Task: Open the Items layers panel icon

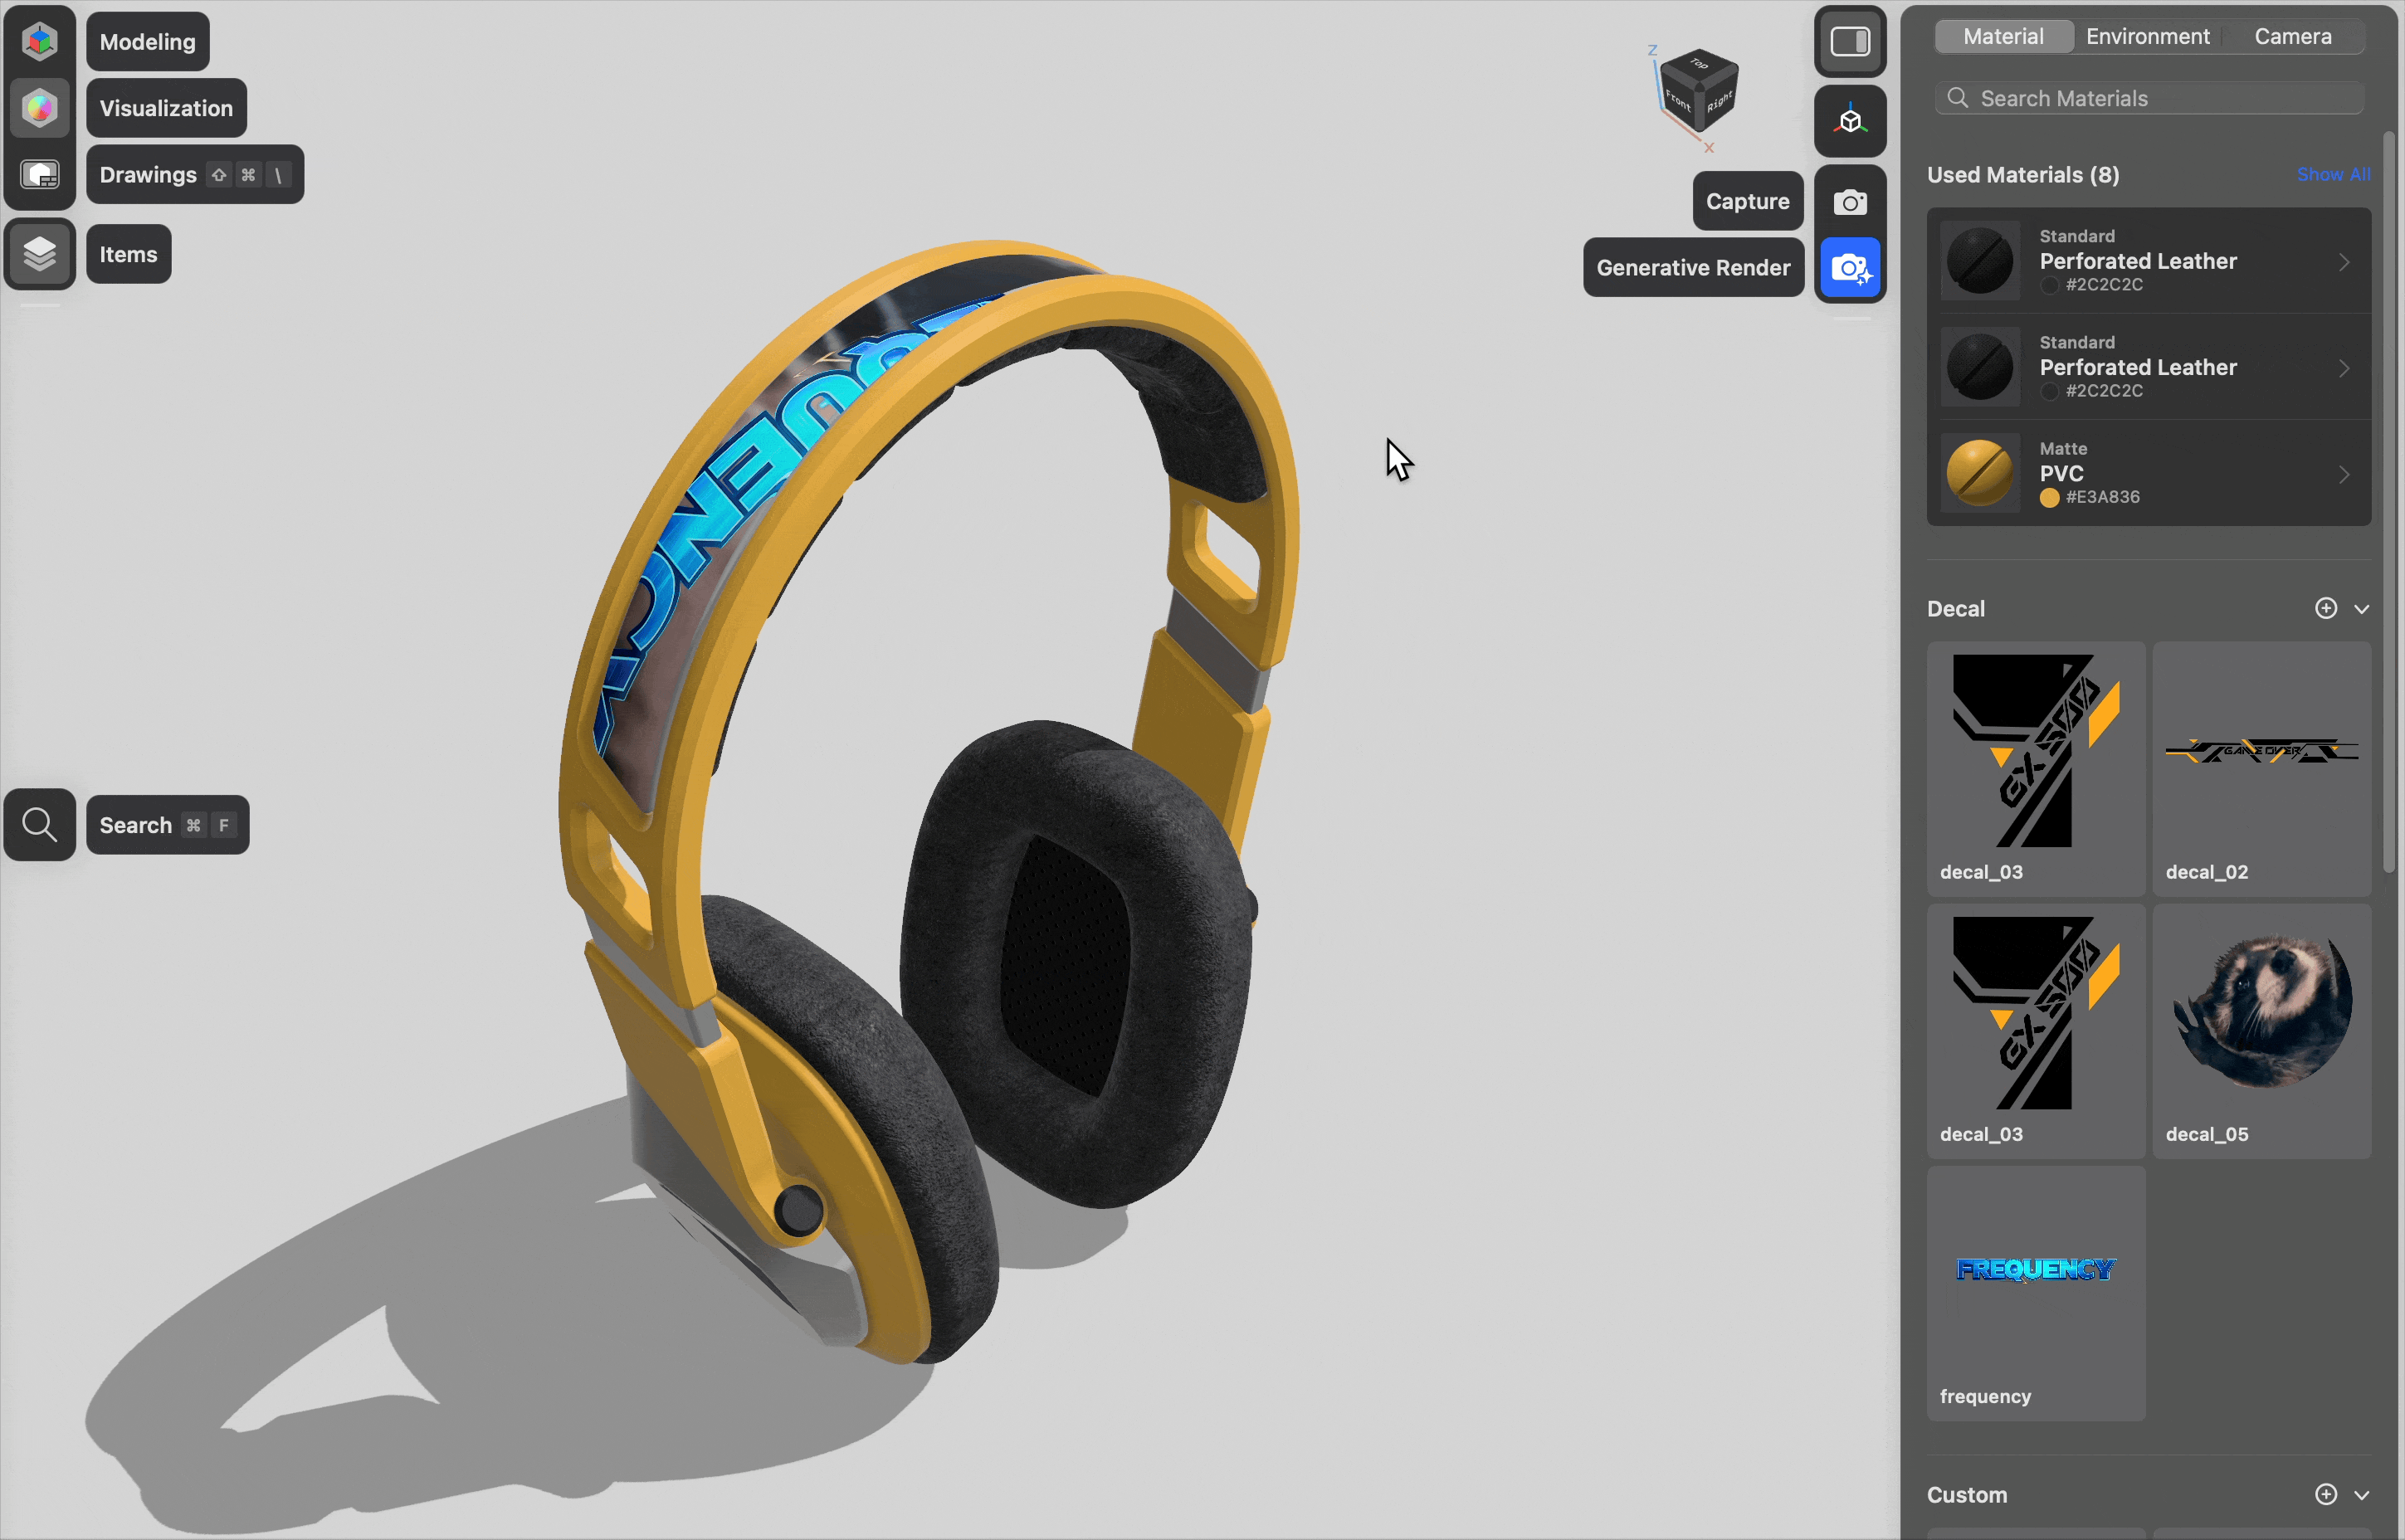Action: tap(40, 254)
